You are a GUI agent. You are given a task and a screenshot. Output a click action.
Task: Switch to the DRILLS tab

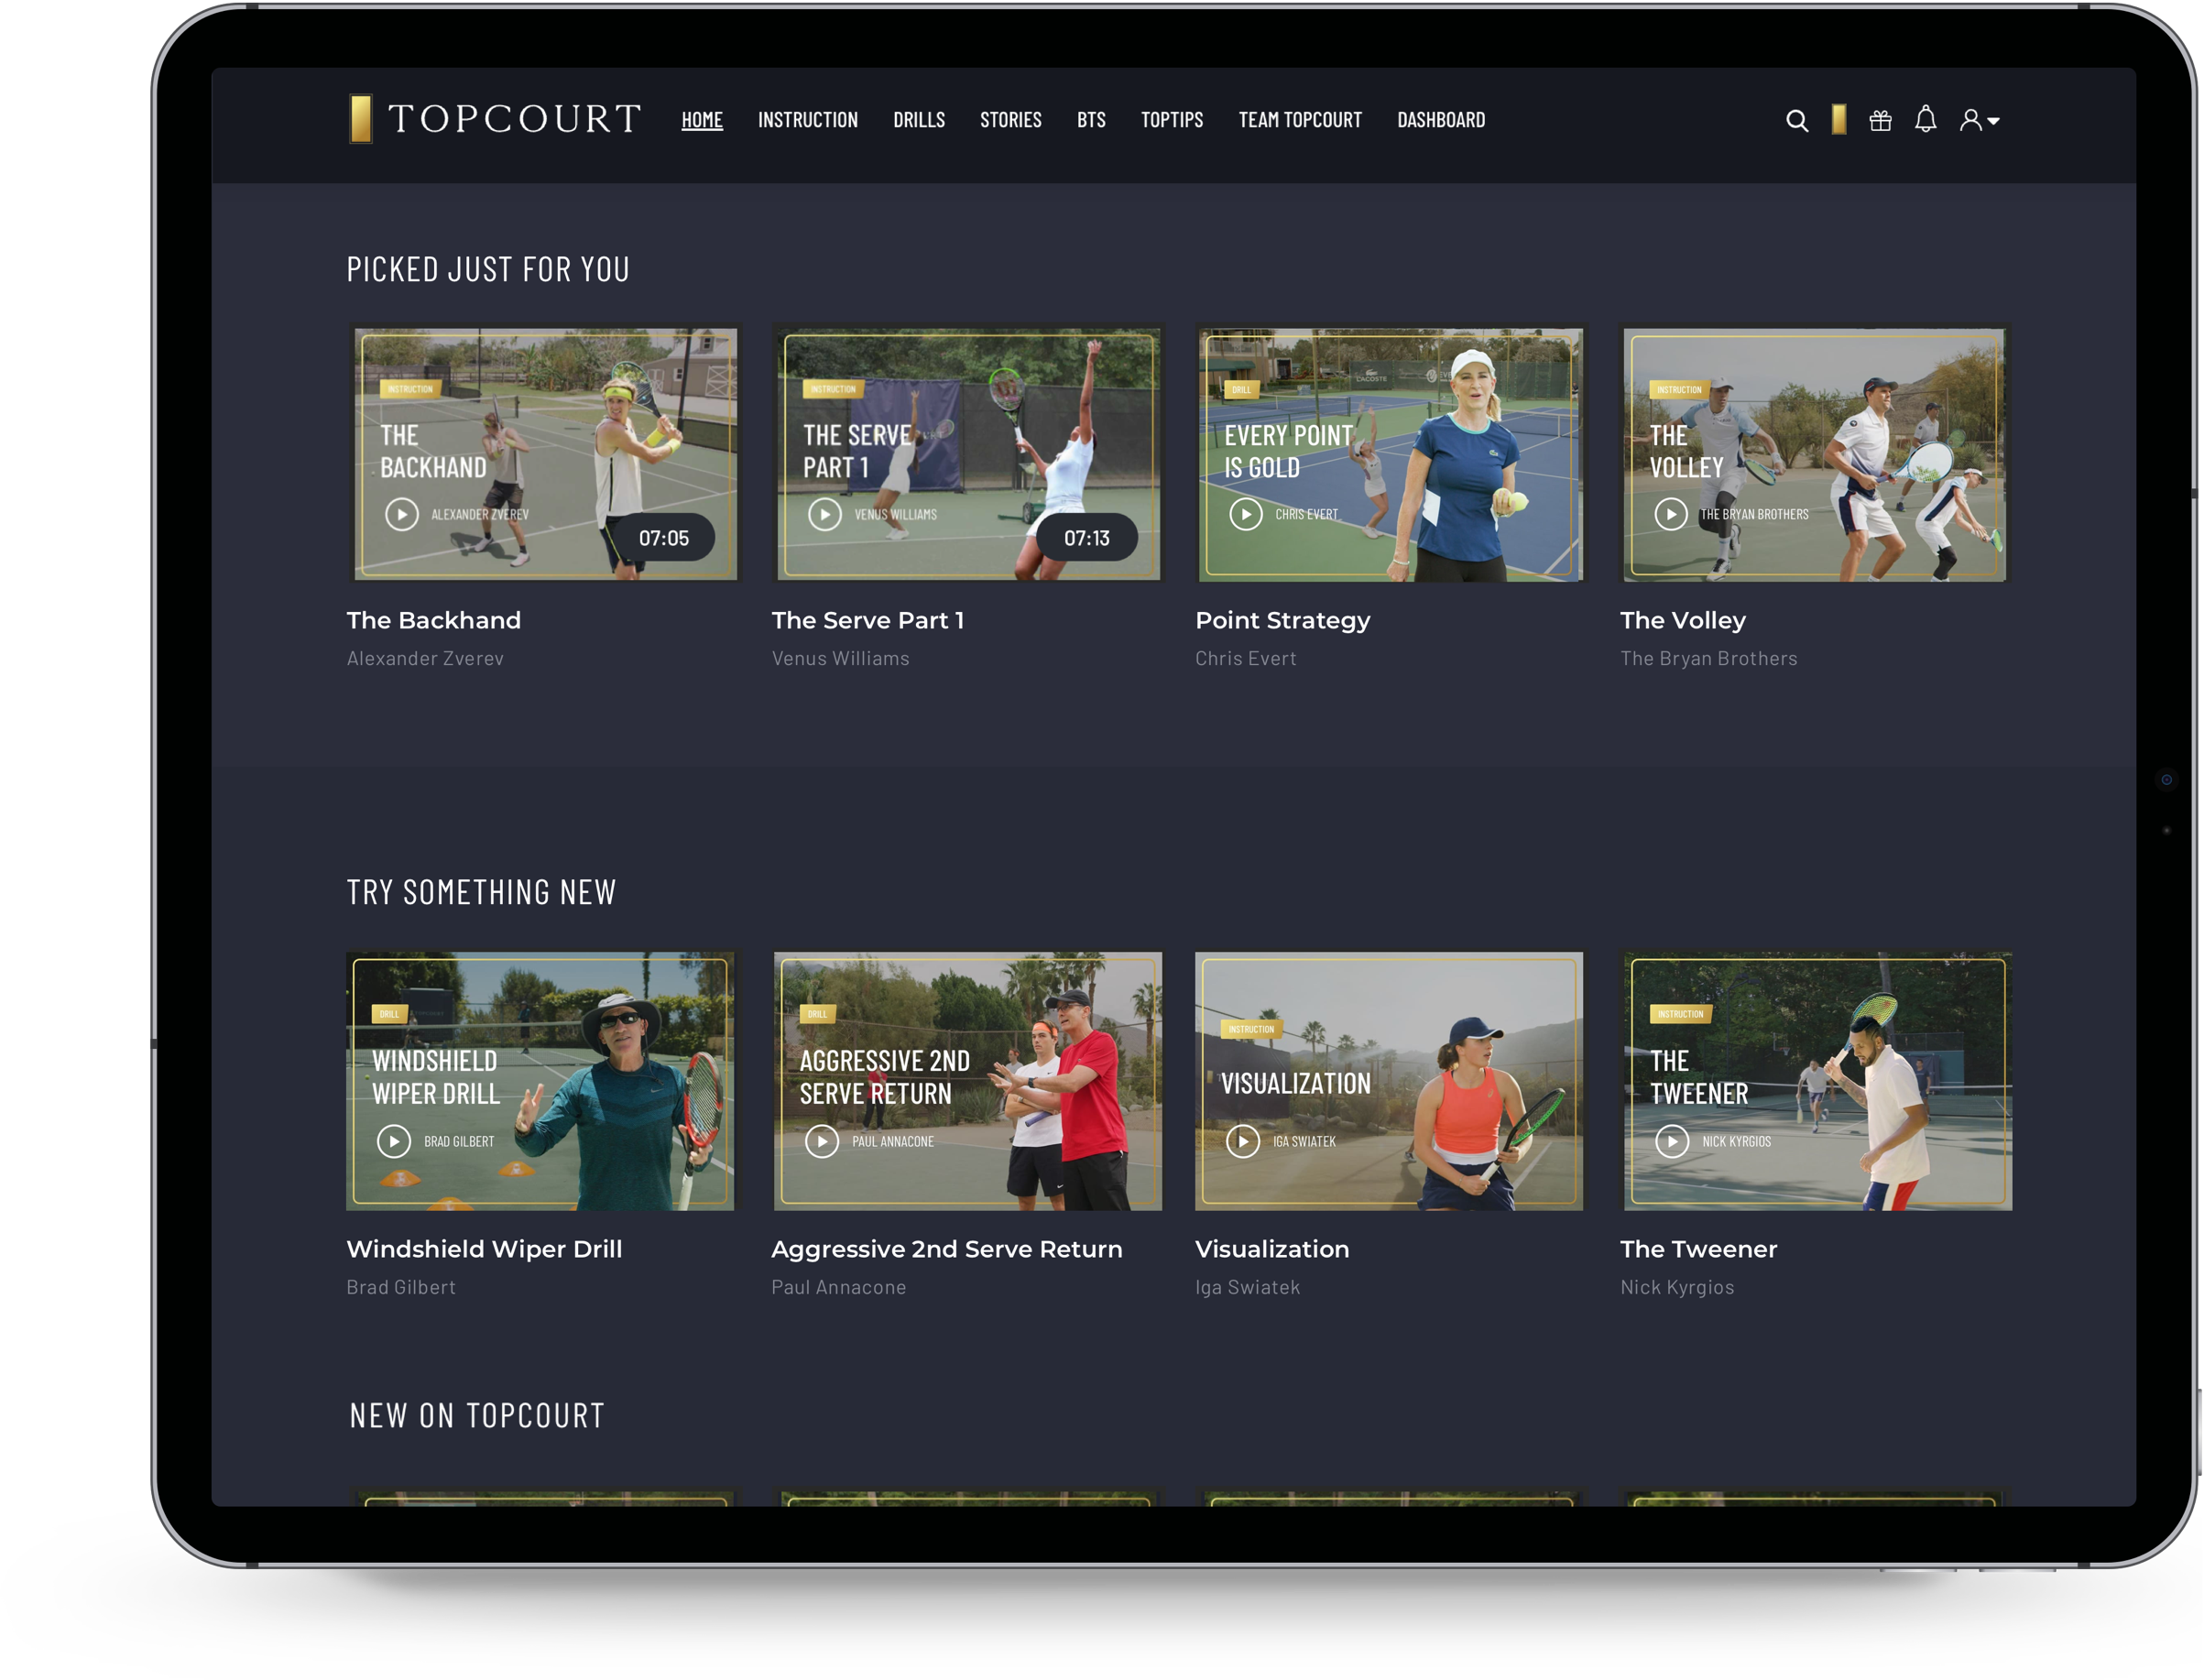[919, 120]
